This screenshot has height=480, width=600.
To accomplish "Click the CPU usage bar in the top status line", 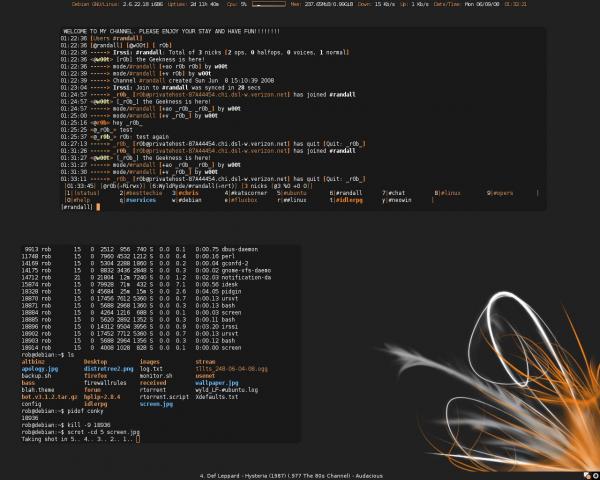I will point(269,4).
